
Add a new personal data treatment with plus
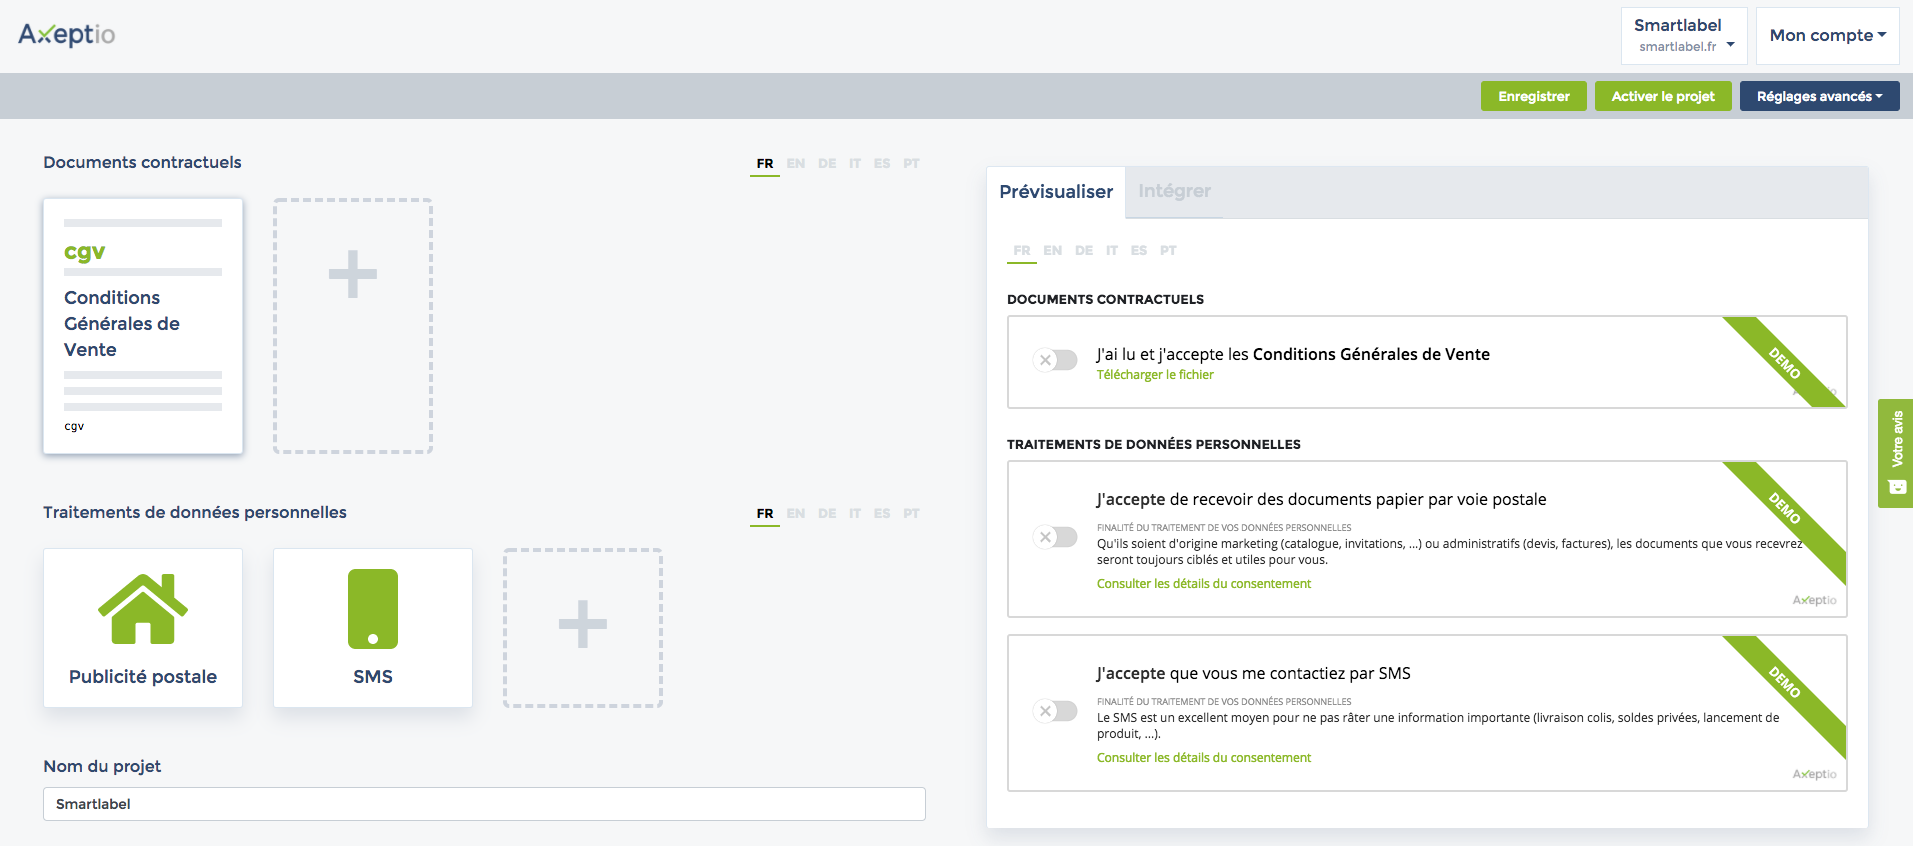pos(583,628)
